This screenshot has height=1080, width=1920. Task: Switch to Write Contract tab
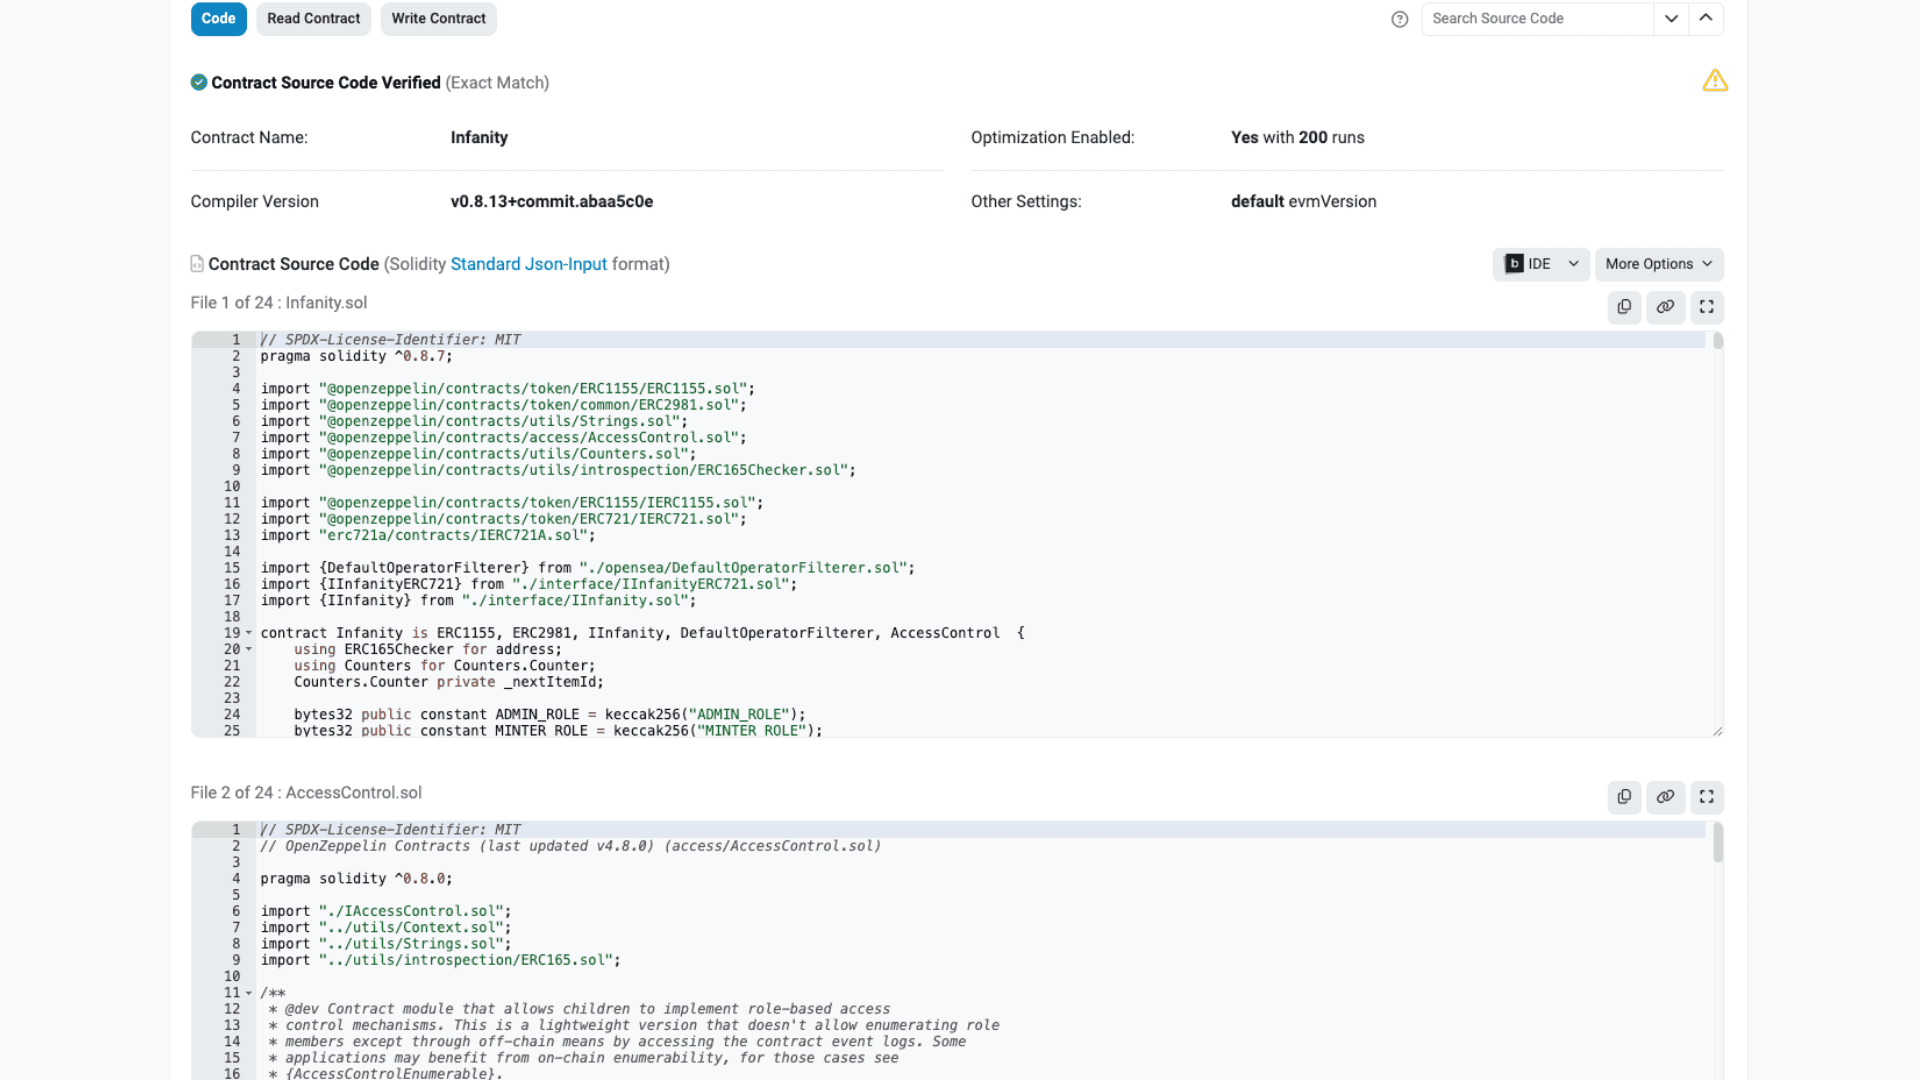point(438,18)
